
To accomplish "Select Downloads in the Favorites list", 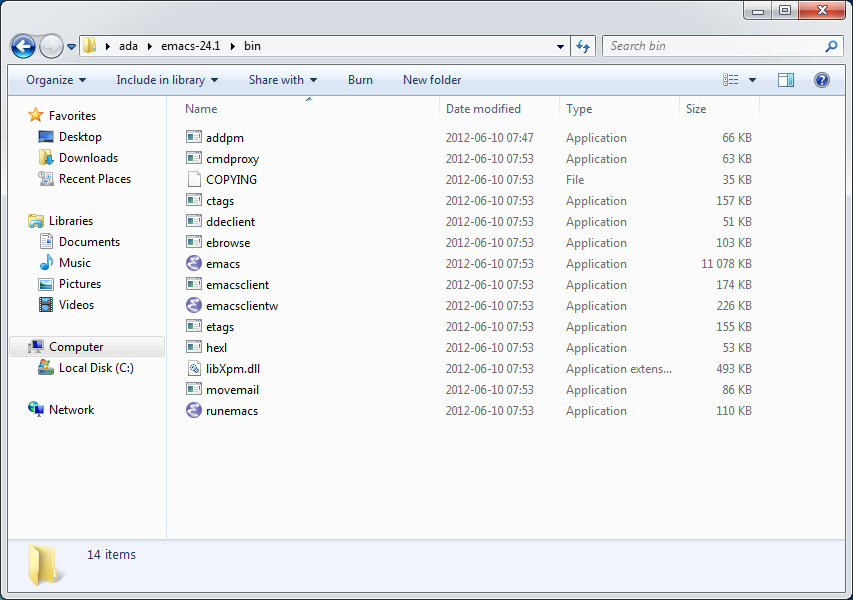I will (x=88, y=158).
